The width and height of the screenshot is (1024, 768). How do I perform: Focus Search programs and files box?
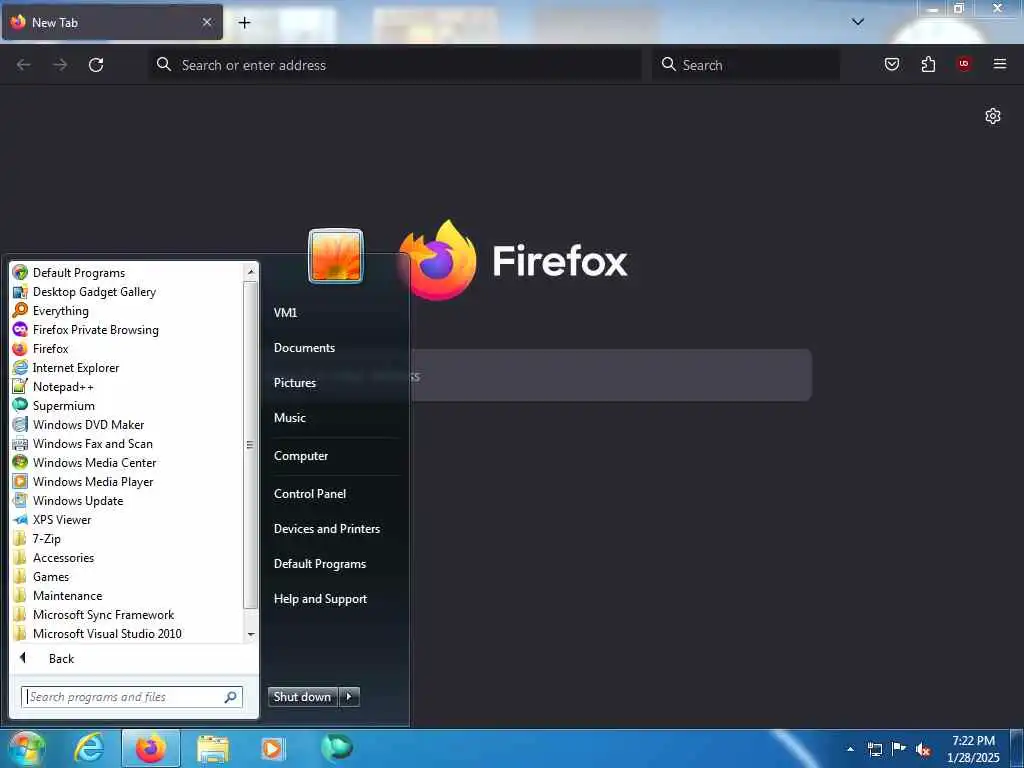(132, 697)
